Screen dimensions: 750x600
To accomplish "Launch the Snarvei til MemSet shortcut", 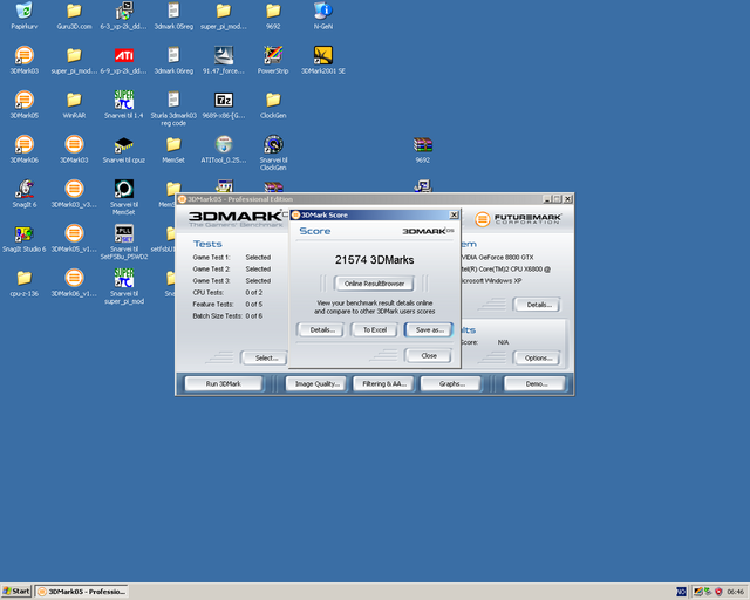I will (x=124, y=198).
